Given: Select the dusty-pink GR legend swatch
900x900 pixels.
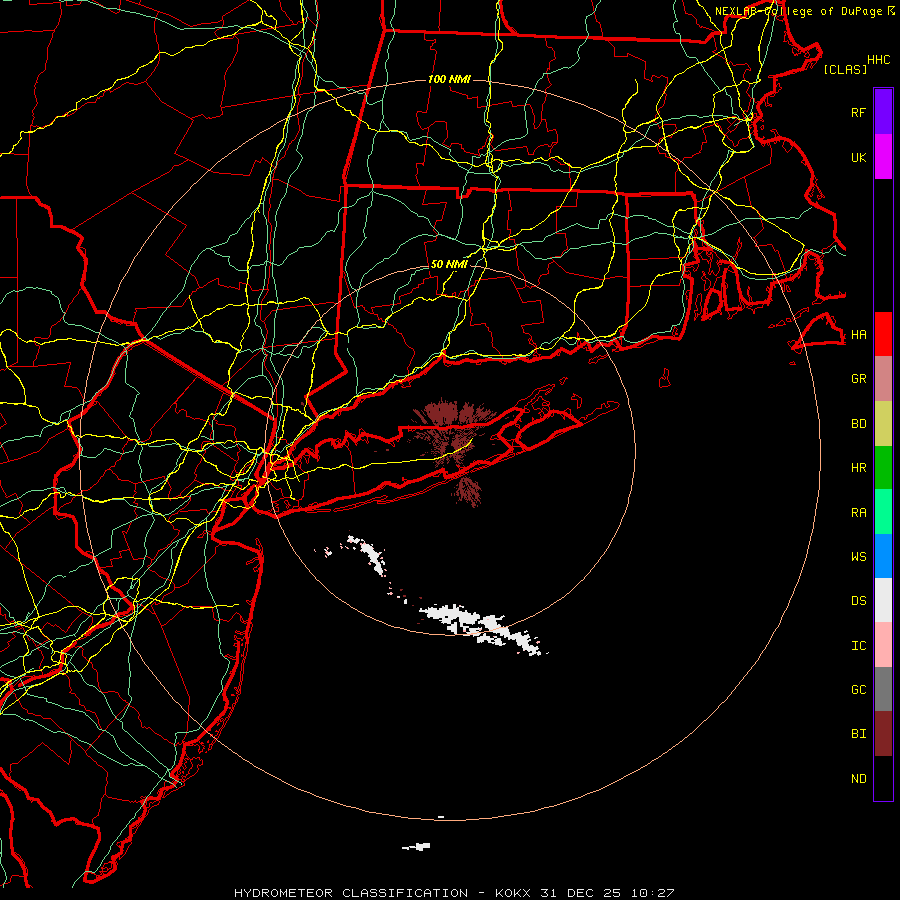Looking at the screenshot, I should pos(883,378).
